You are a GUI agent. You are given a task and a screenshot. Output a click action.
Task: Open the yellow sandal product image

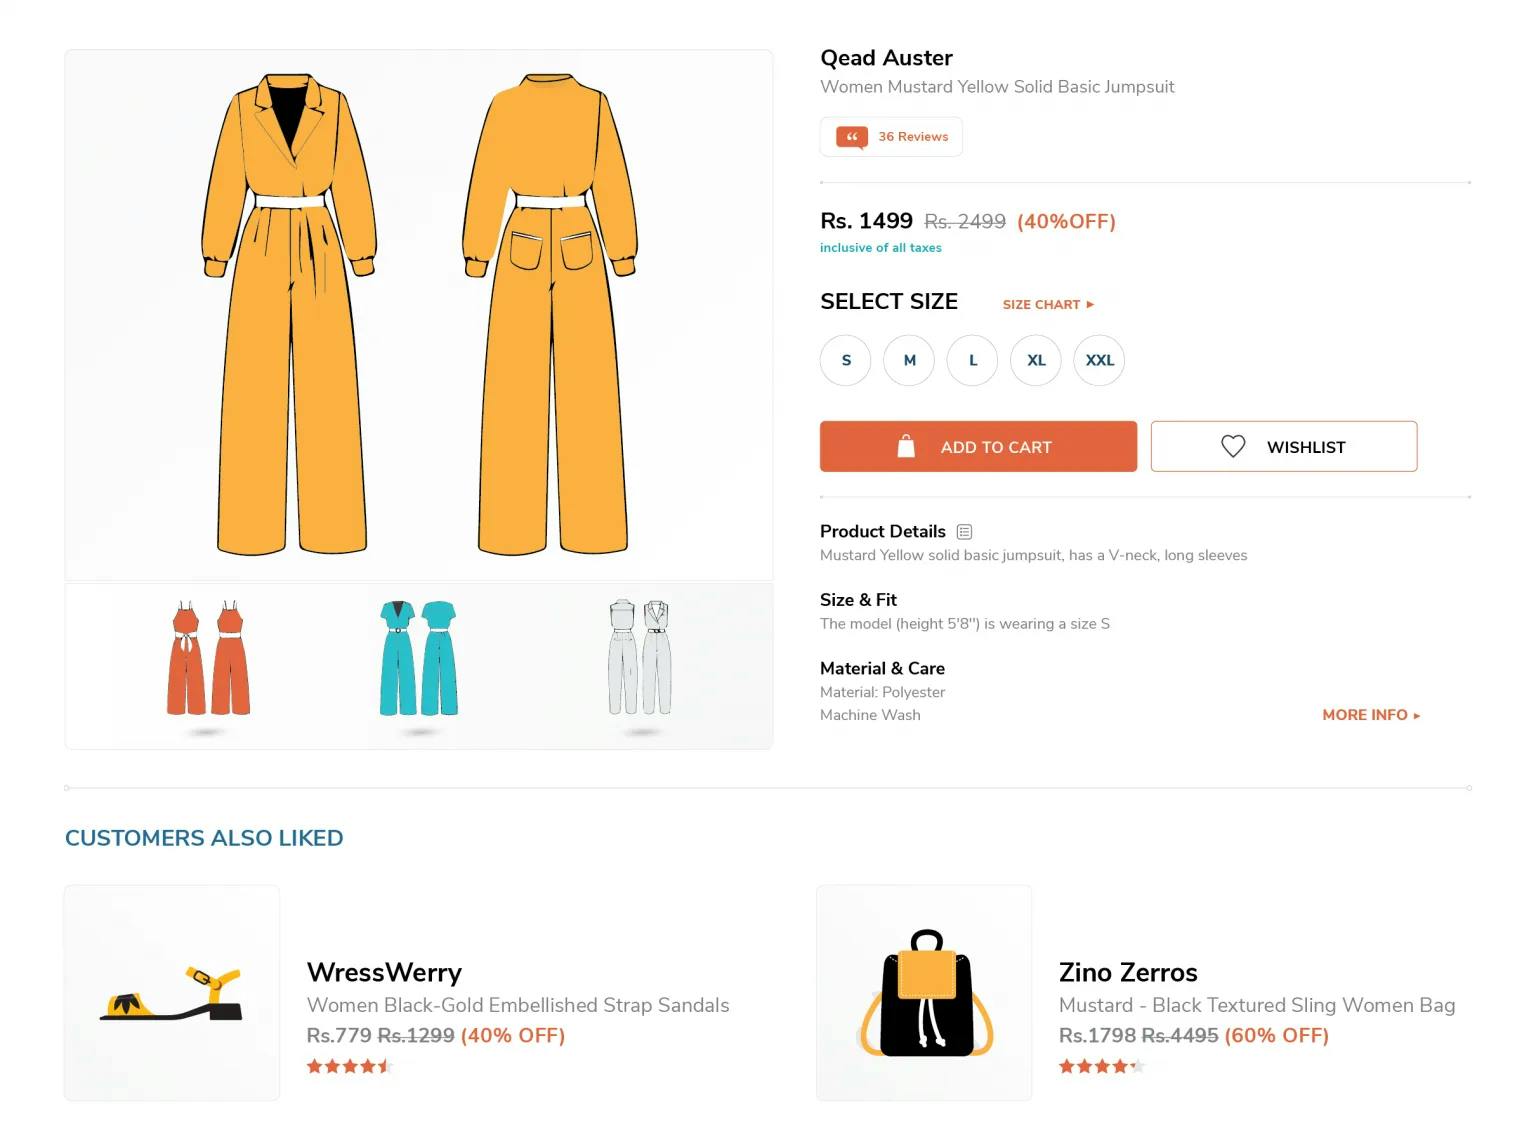(172, 993)
